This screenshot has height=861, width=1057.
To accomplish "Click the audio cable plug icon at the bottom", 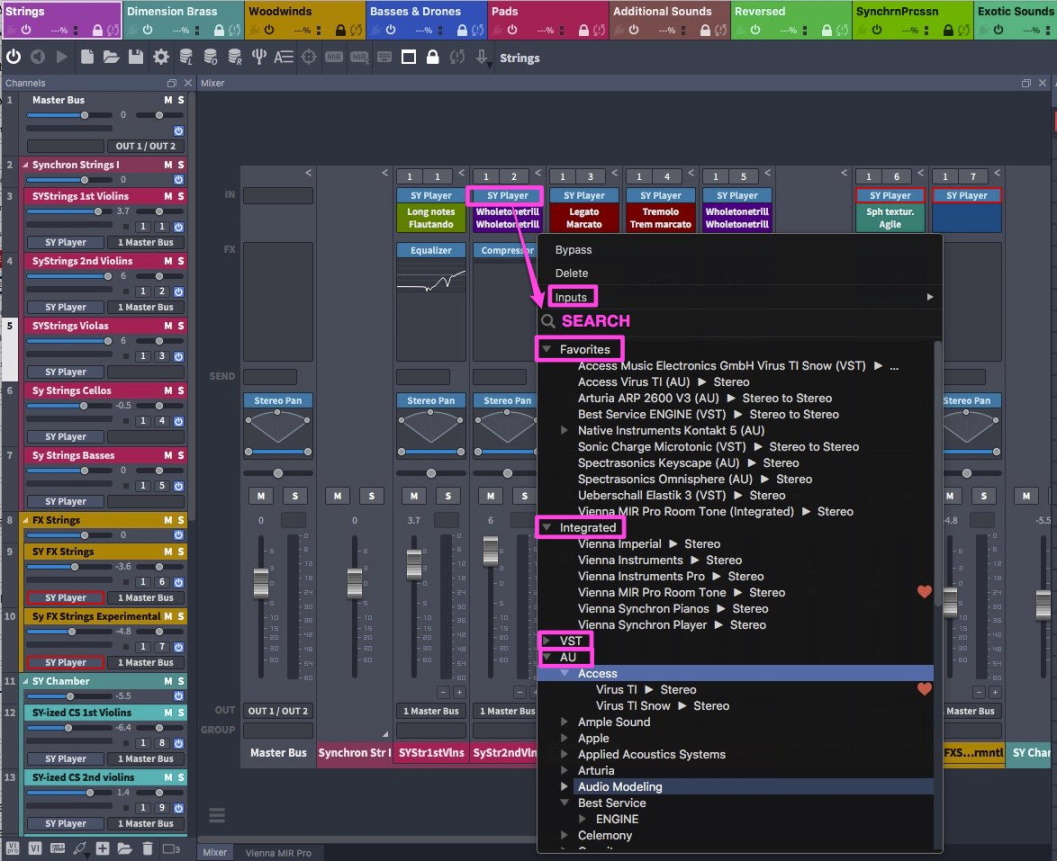I will coord(80,848).
